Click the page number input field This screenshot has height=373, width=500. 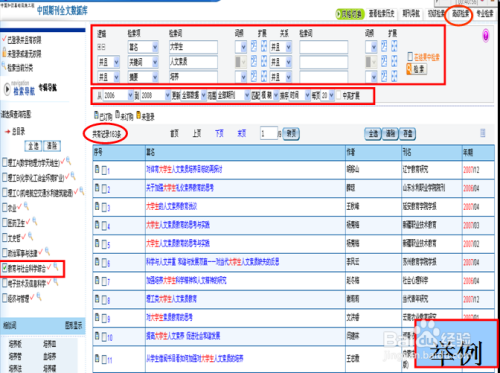point(269,134)
